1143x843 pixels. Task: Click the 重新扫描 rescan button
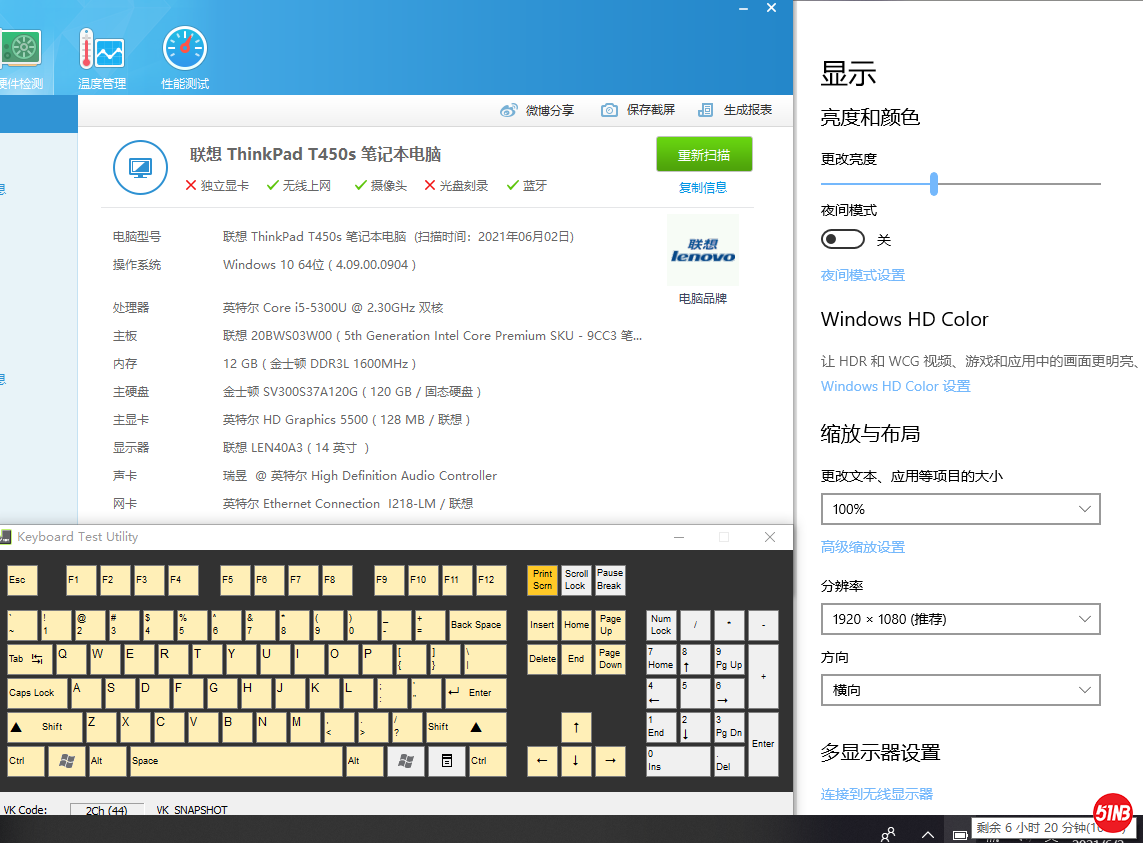704,155
